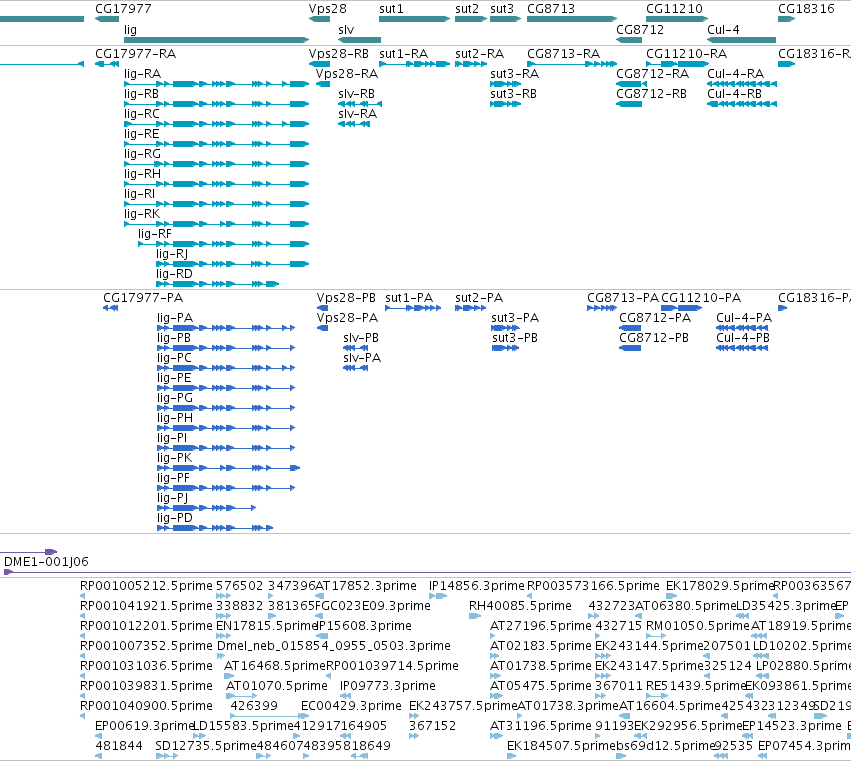Screen dimensions: 851x761
Task: Click EST SD12735.5prime
Action: pyautogui.click(x=206, y=746)
